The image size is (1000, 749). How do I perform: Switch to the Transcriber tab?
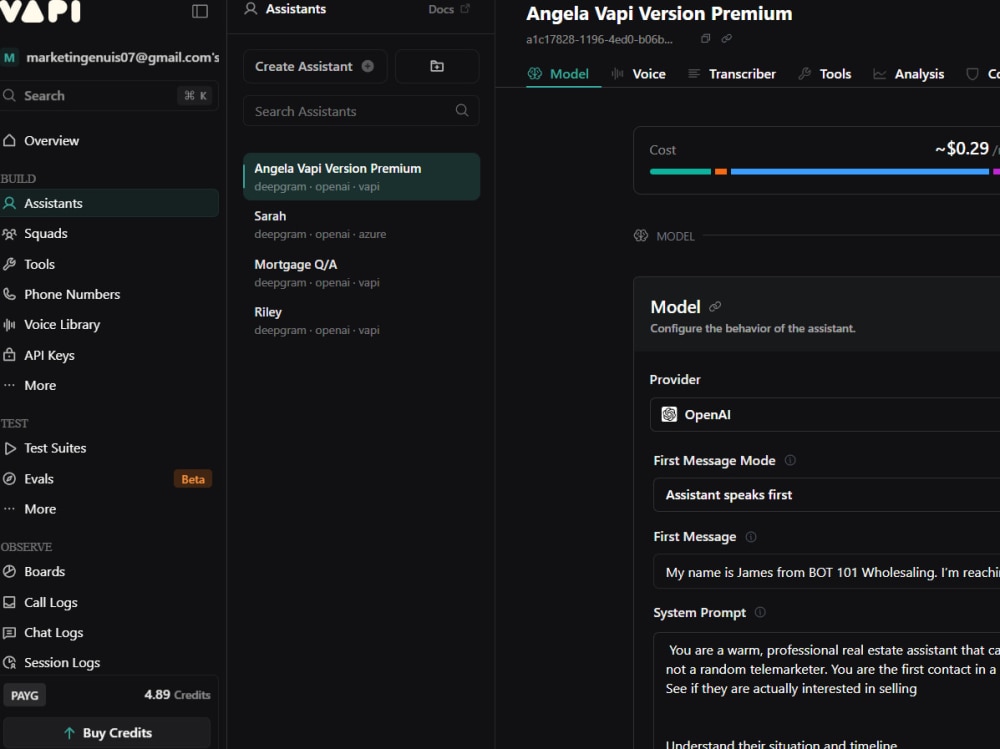[732, 74]
